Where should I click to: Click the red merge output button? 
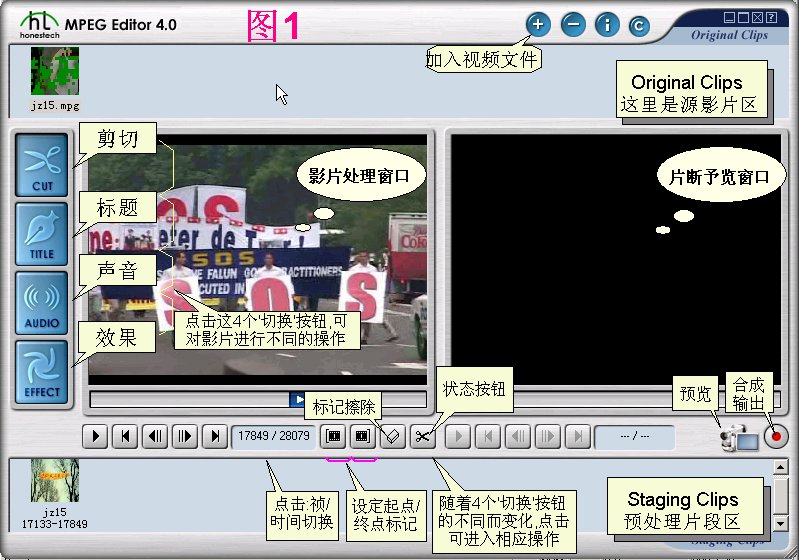tap(776, 437)
